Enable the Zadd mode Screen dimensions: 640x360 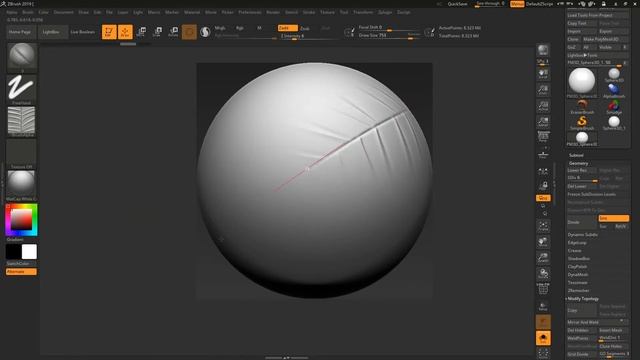[287, 28]
